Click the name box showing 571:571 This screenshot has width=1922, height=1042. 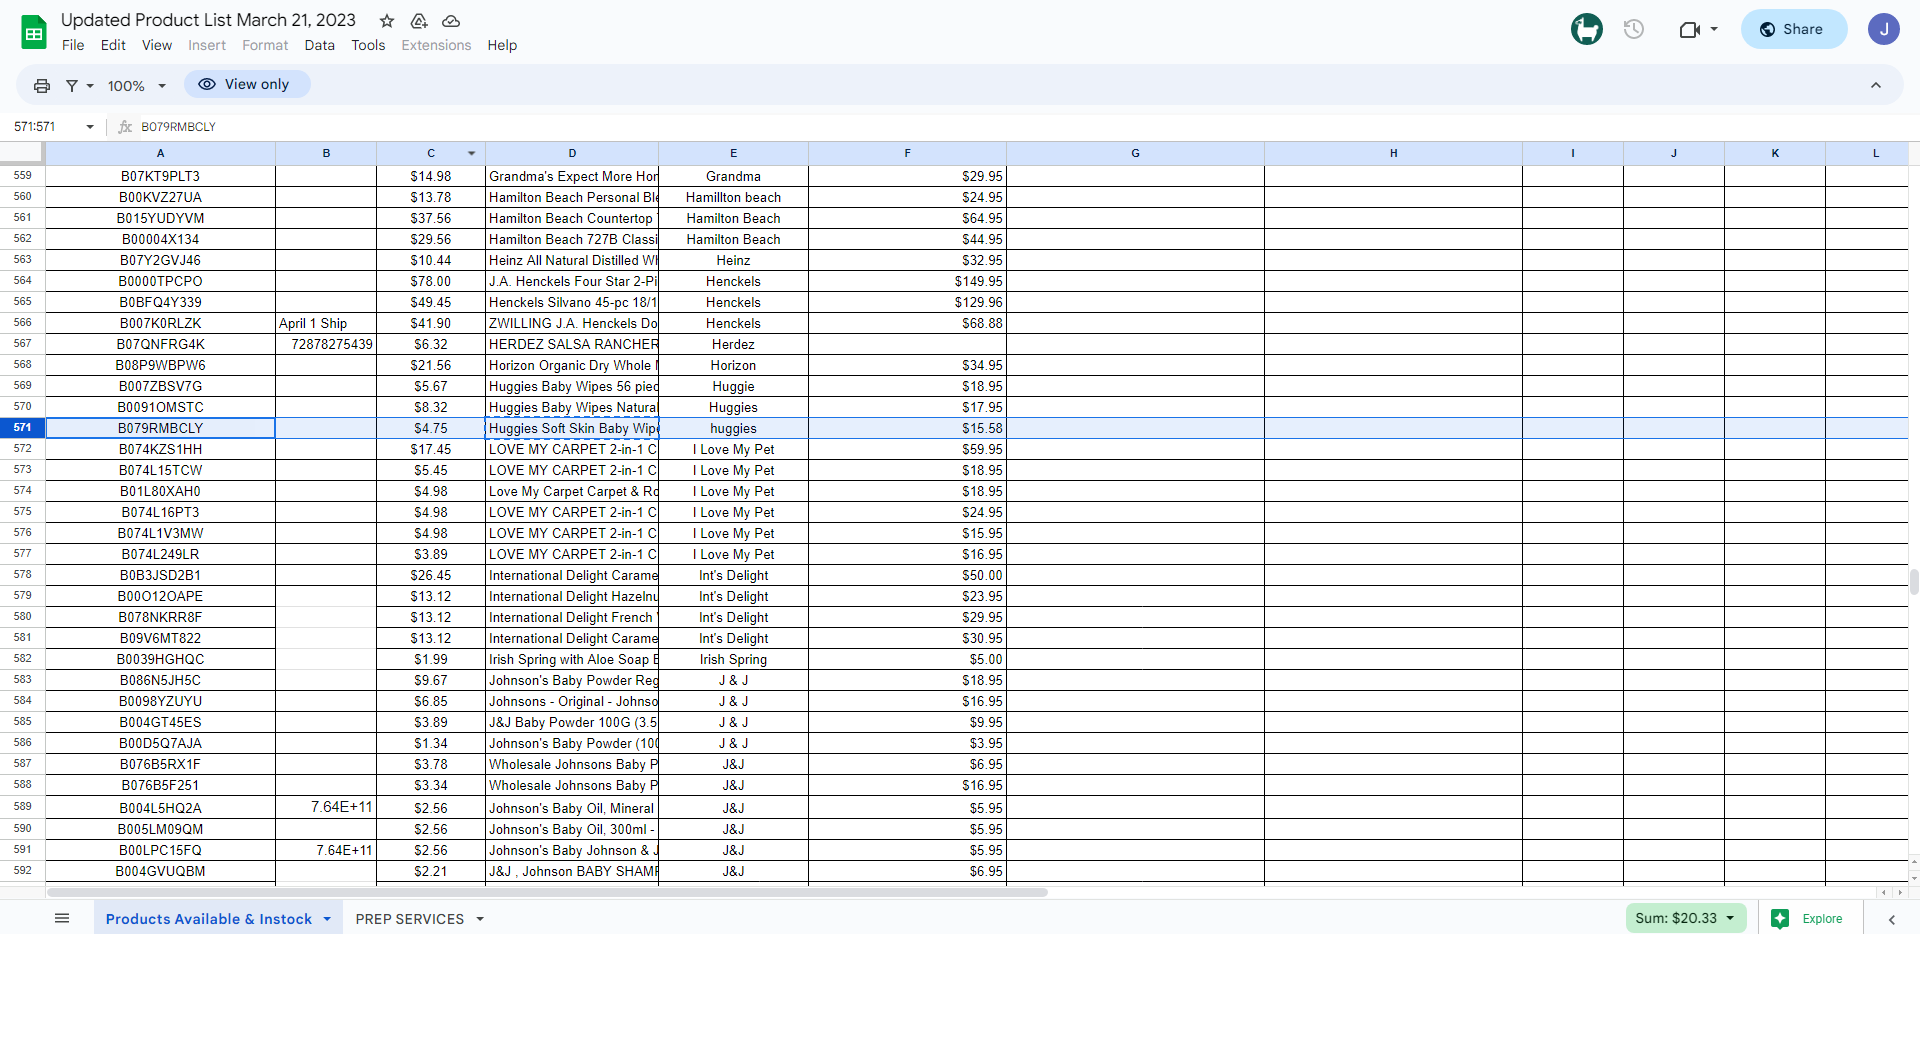click(x=48, y=127)
